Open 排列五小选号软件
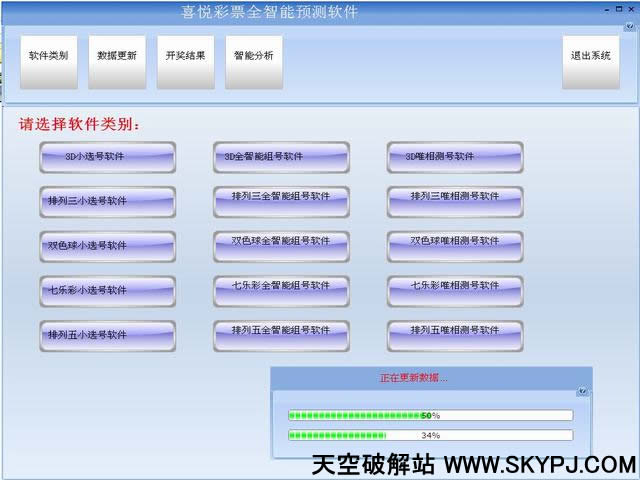Viewport: 640px width, 480px height. (107, 335)
